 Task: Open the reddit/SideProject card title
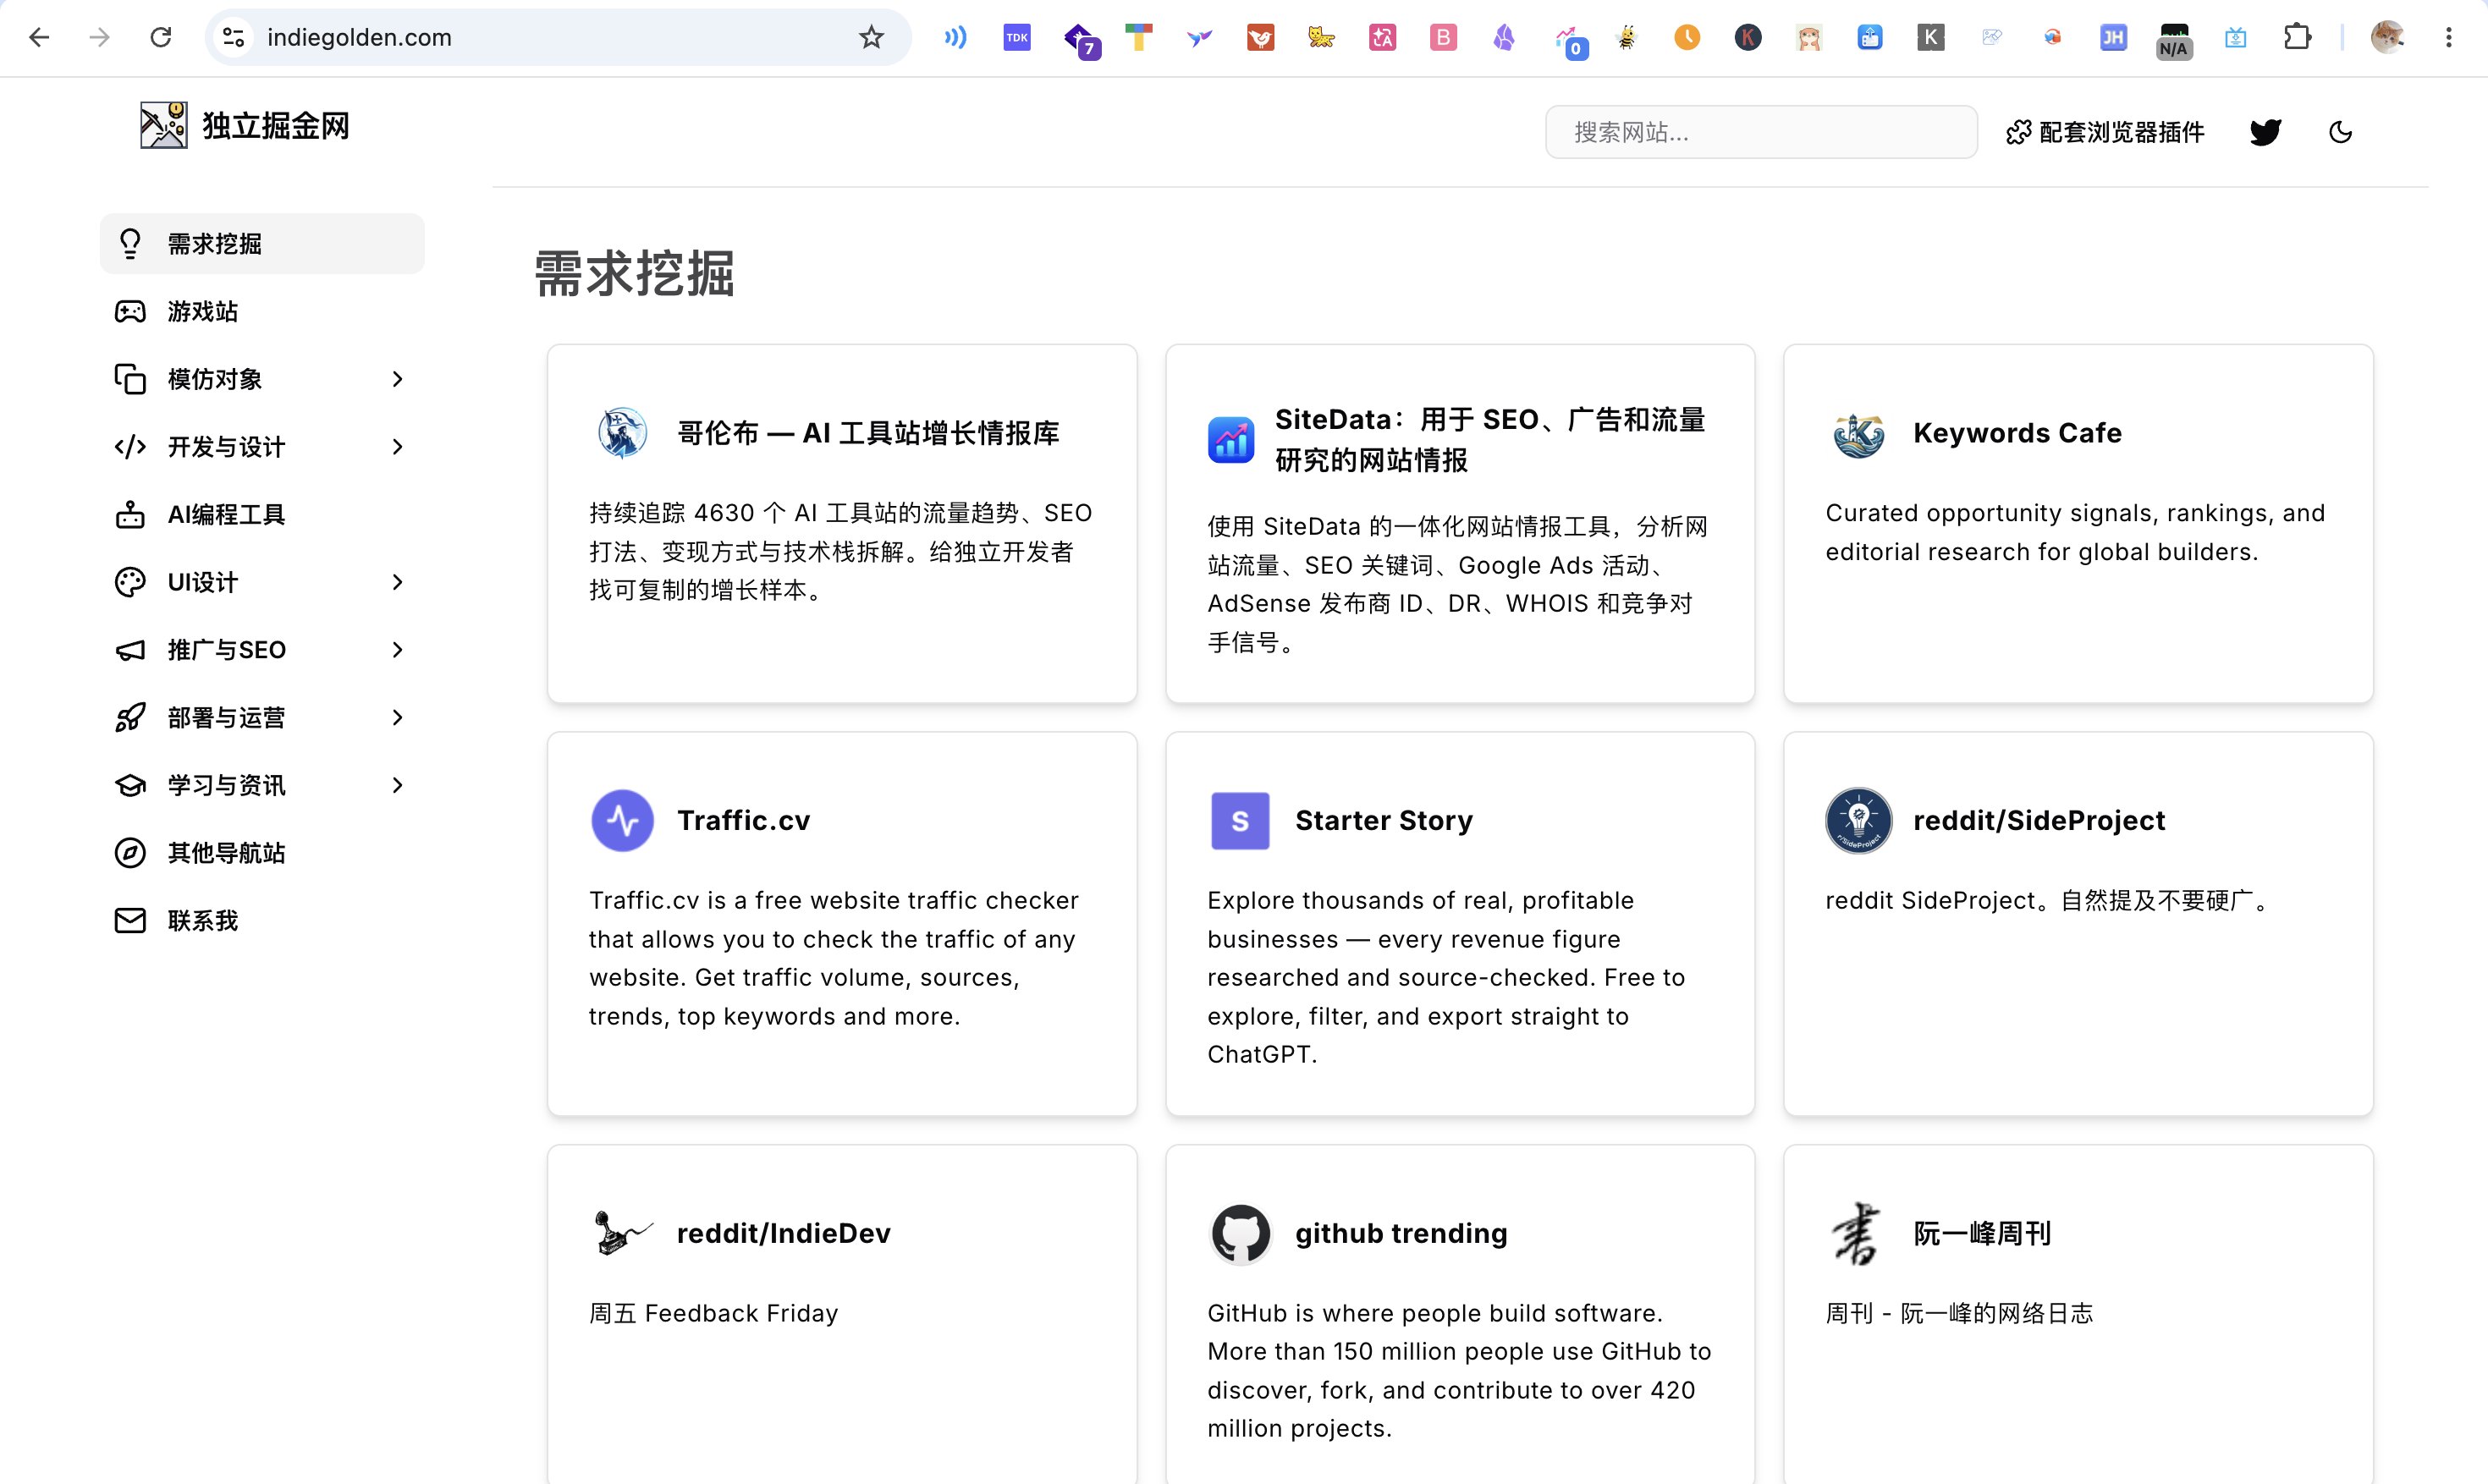point(2039,821)
